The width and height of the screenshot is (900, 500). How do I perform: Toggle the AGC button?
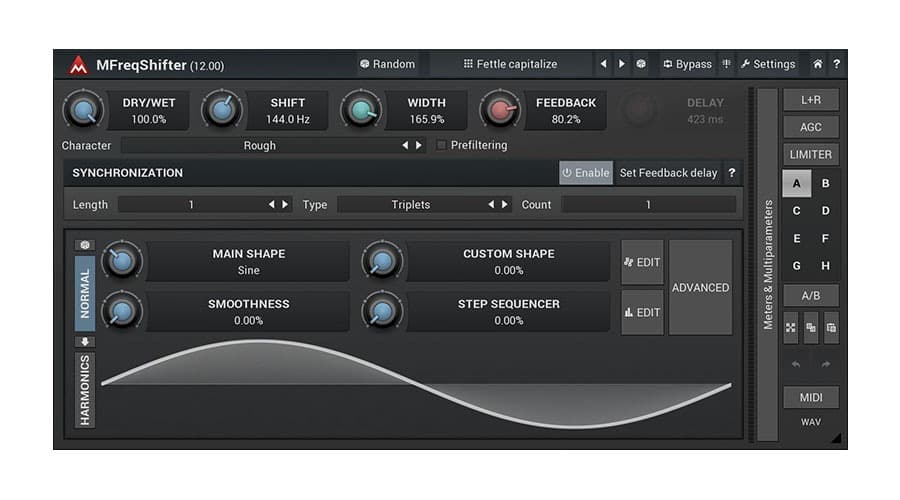811,127
